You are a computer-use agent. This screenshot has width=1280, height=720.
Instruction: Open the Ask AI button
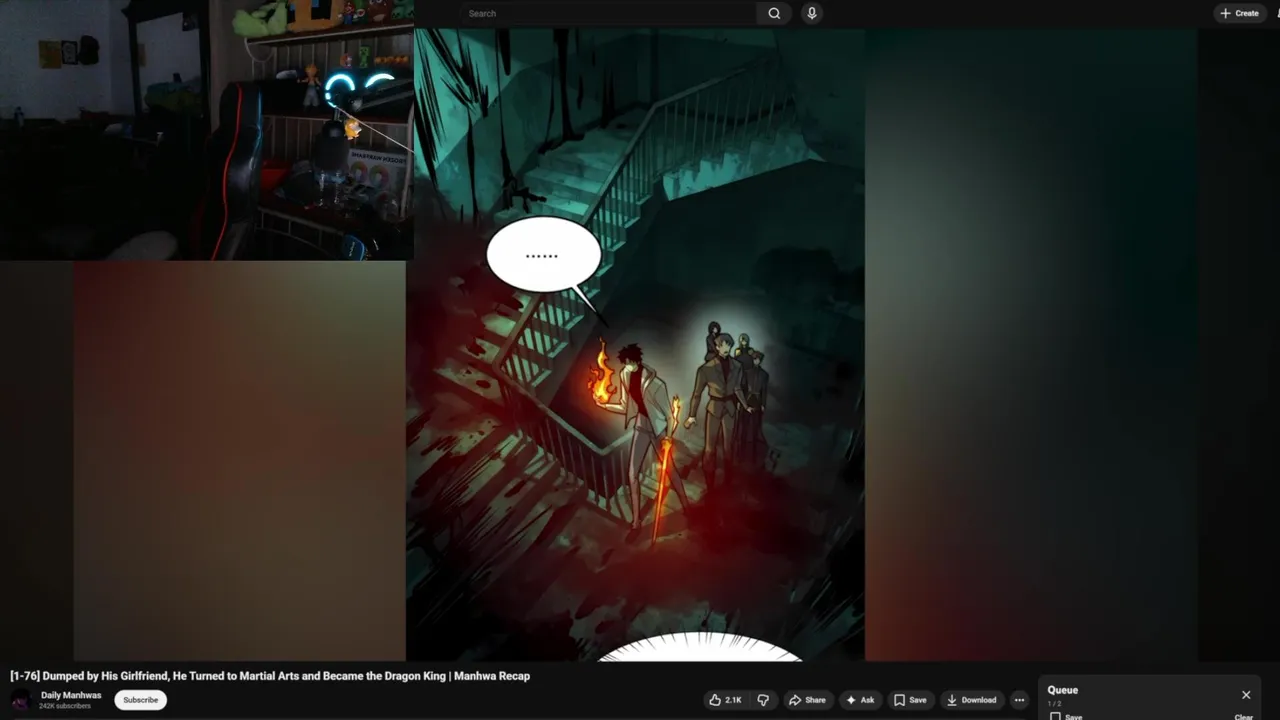point(860,700)
